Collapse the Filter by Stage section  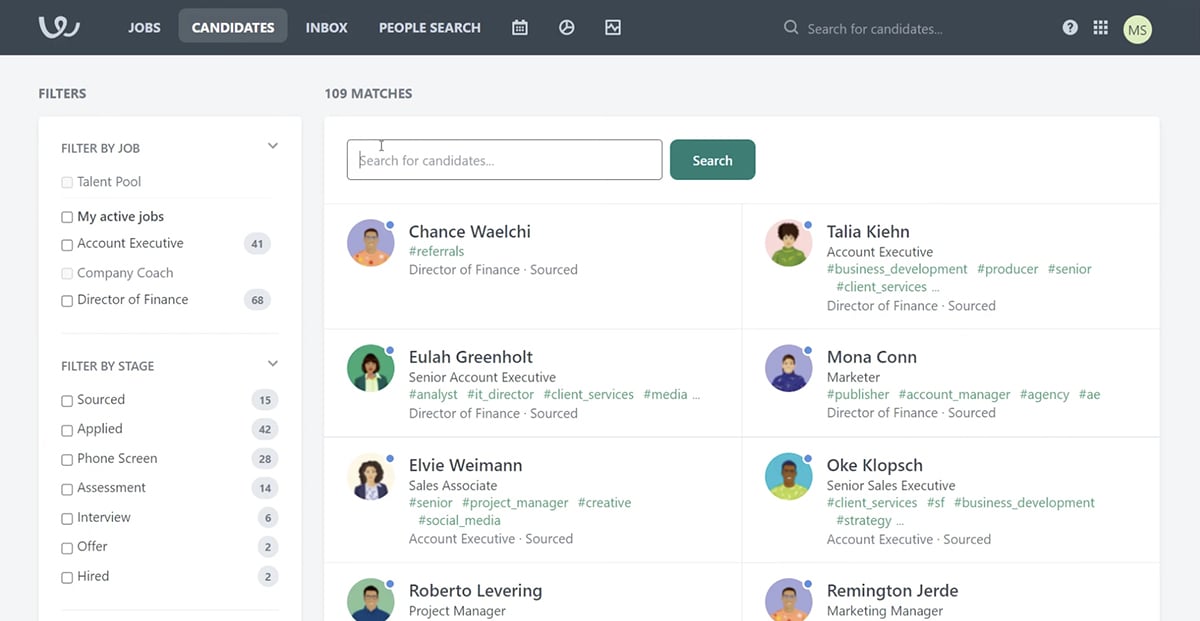point(272,364)
